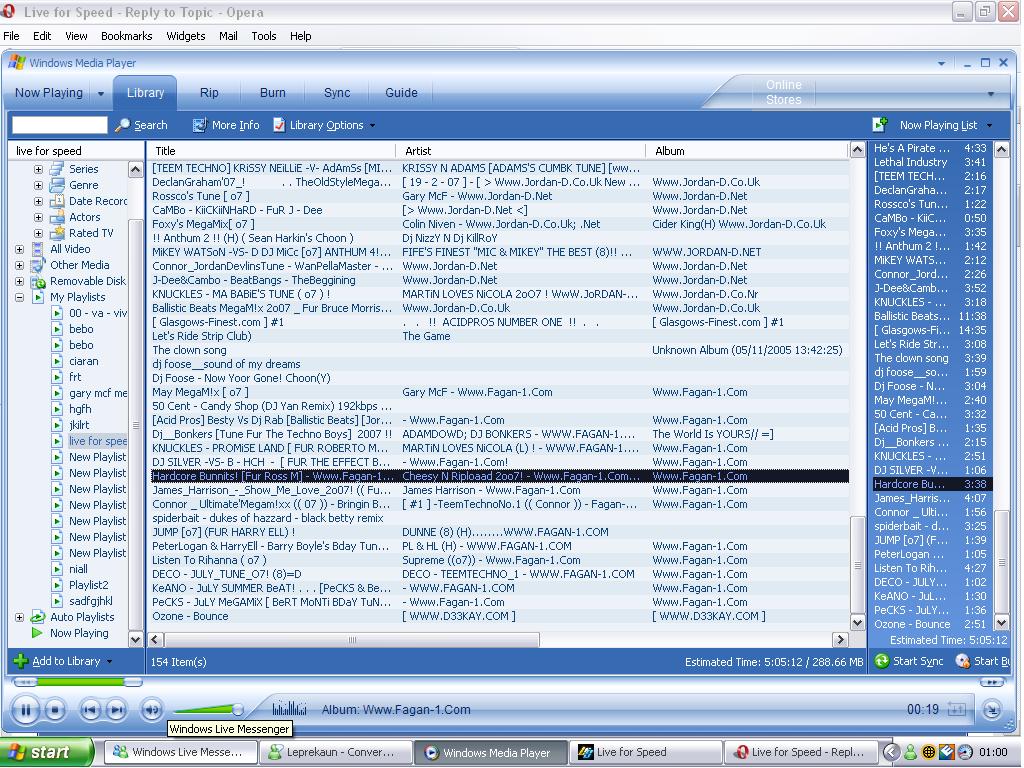
Task: Switch to Live for Speed taskbar game item
Action: [x=647, y=752]
